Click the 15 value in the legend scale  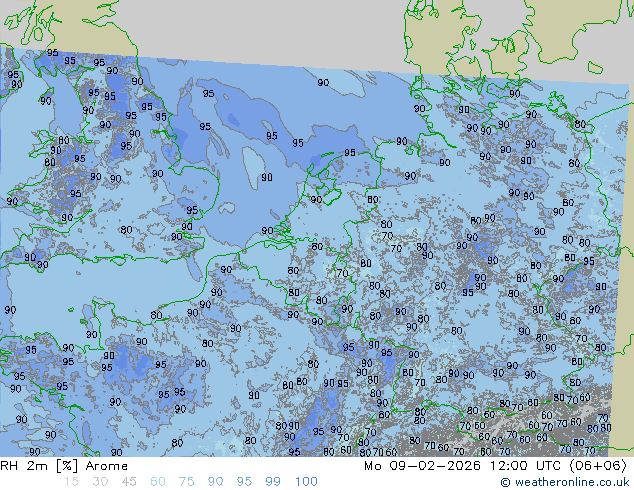pyautogui.click(x=71, y=482)
